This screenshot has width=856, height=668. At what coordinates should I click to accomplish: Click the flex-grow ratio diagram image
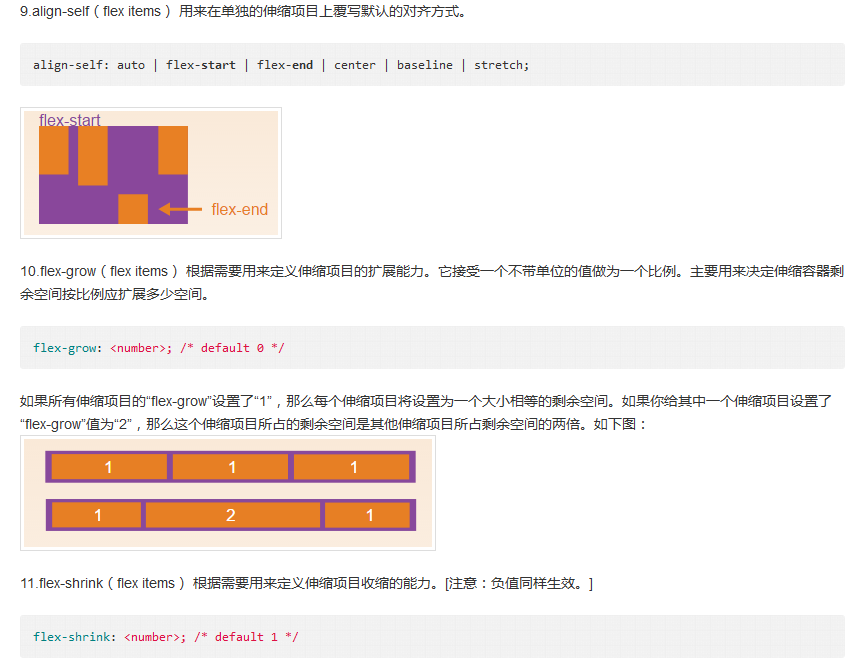tap(228, 493)
